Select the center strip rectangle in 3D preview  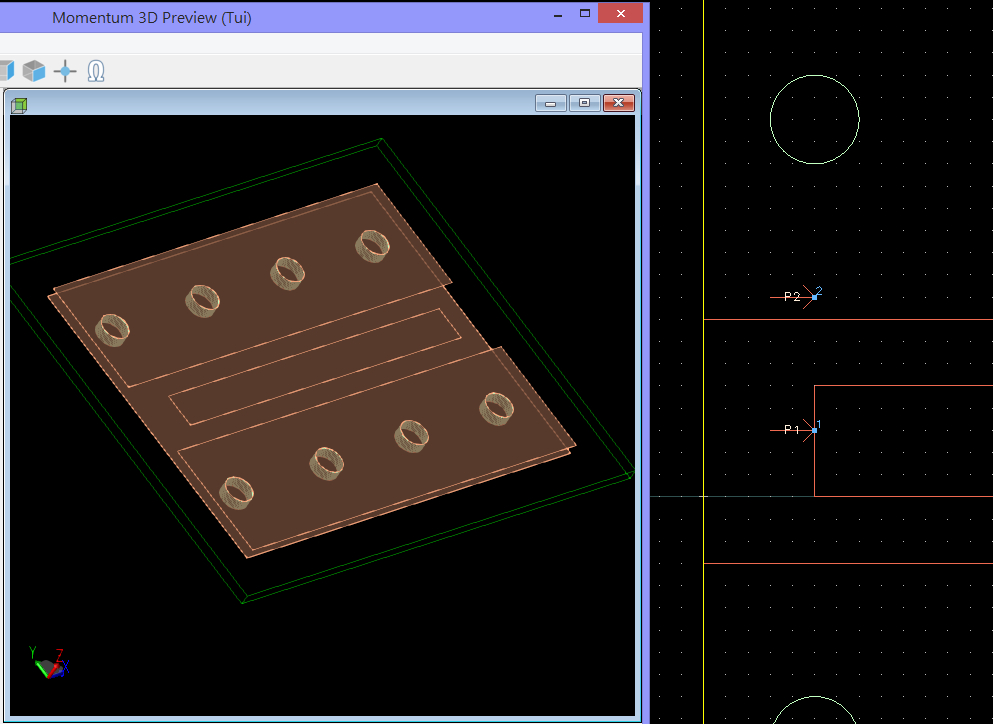click(x=315, y=367)
